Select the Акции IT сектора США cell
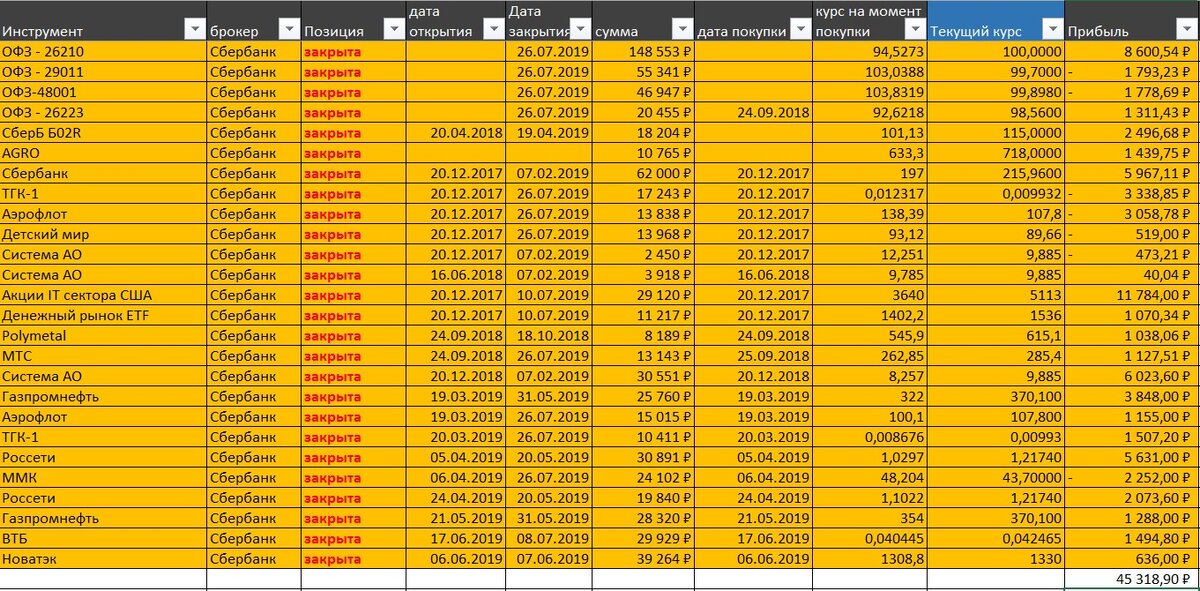This screenshot has height=591, width=1200. [103, 295]
